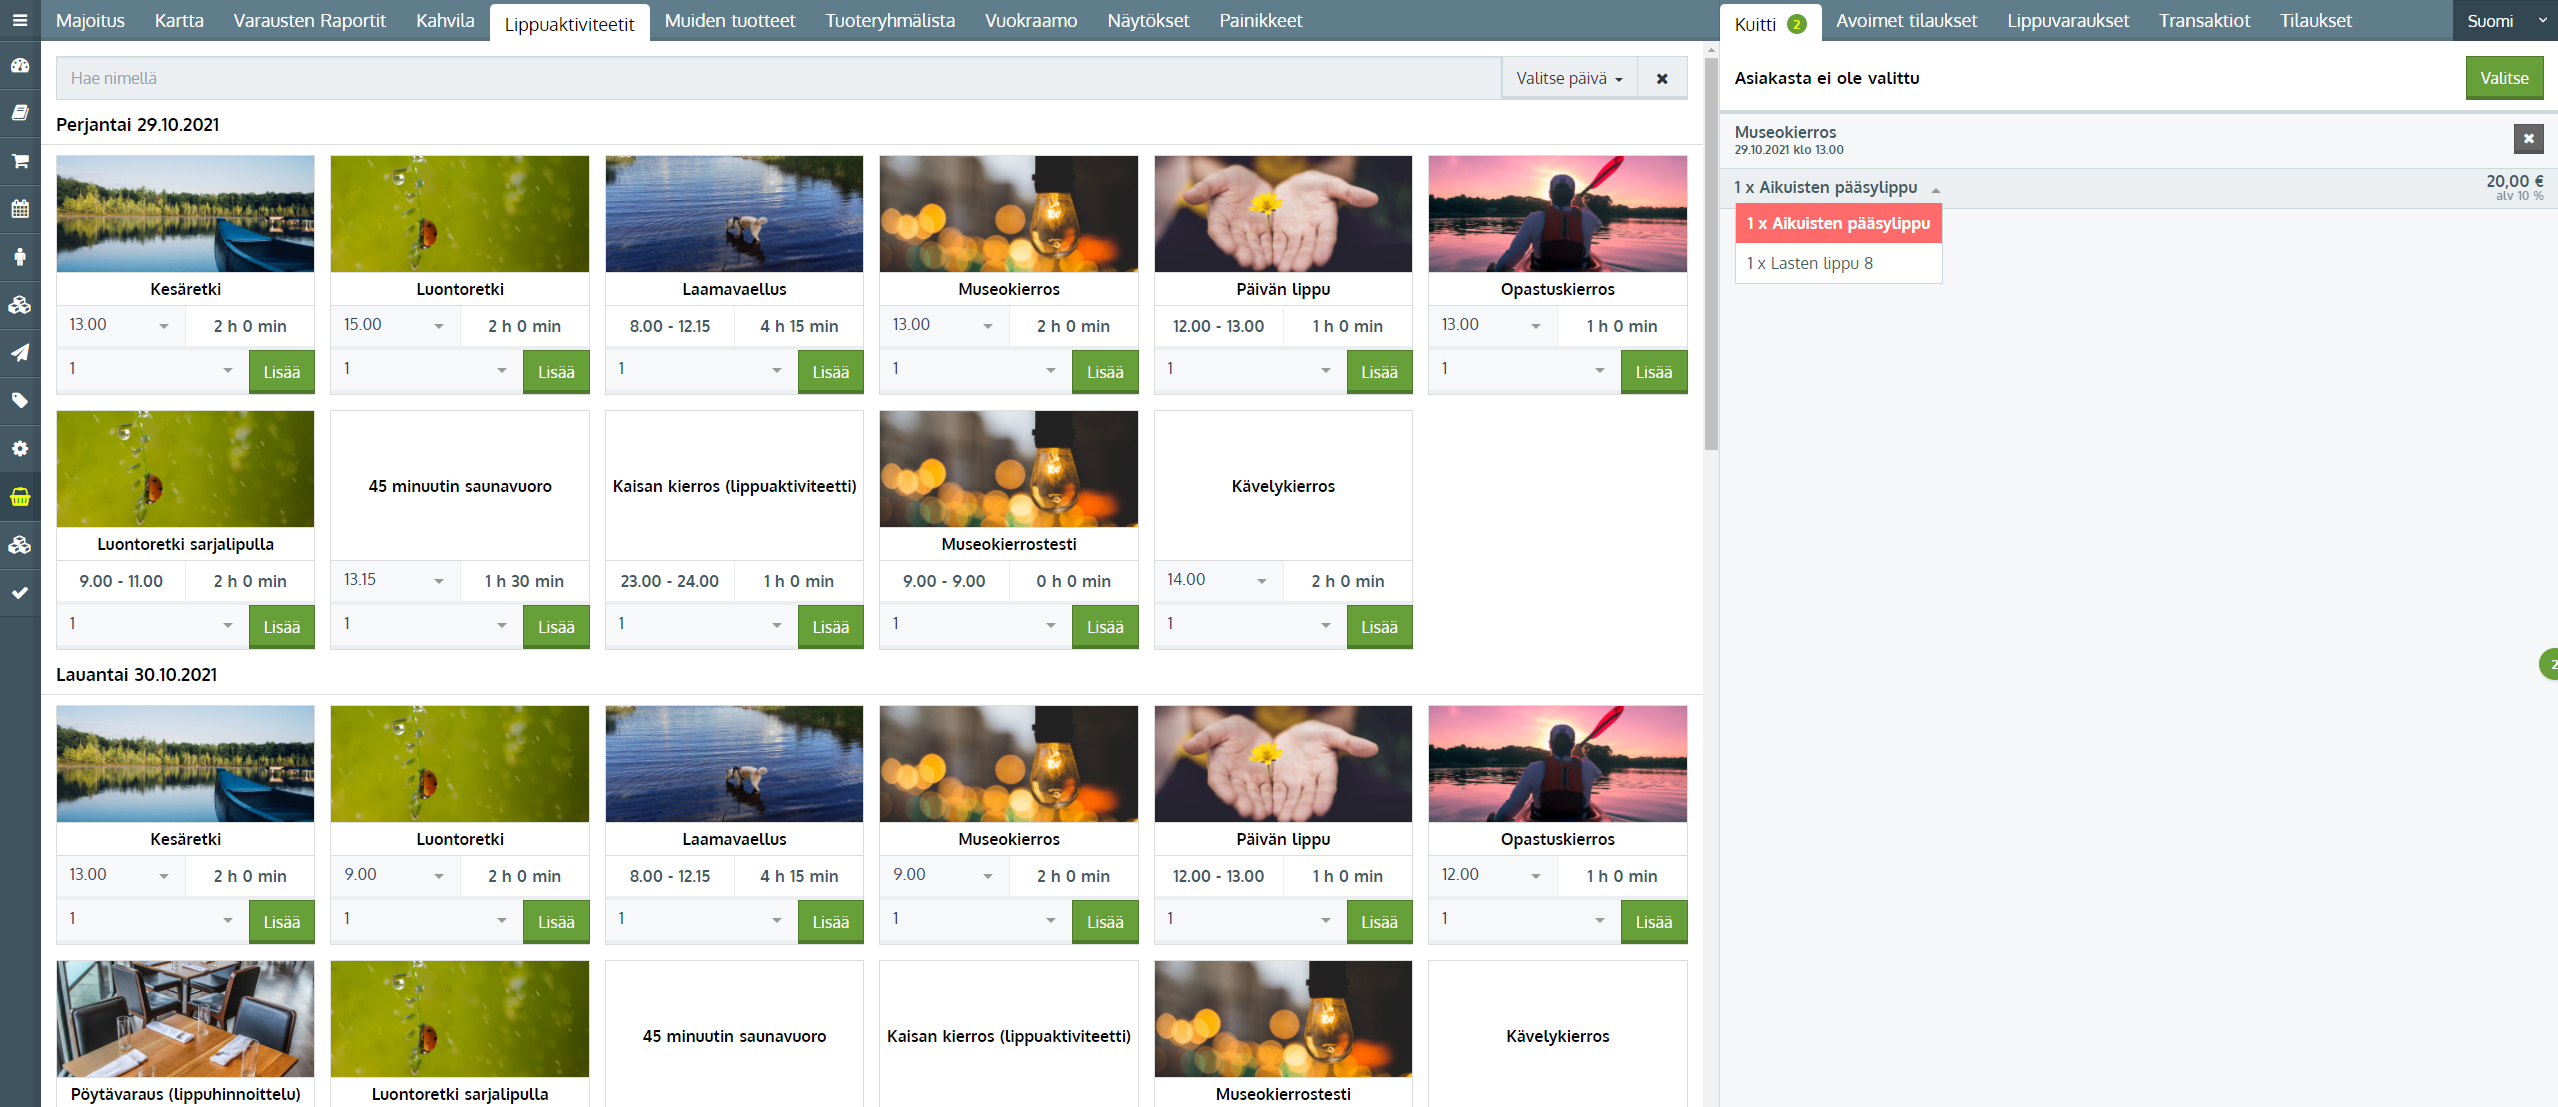The height and width of the screenshot is (1107, 2558).
Task: Click the paper plane sidebar icon
Action: (20, 353)
